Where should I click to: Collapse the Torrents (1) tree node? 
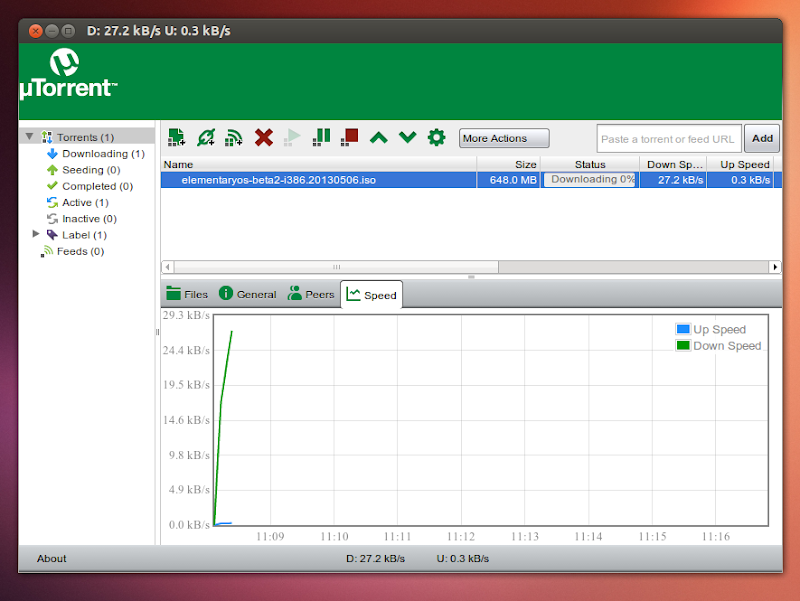[30, 137]
